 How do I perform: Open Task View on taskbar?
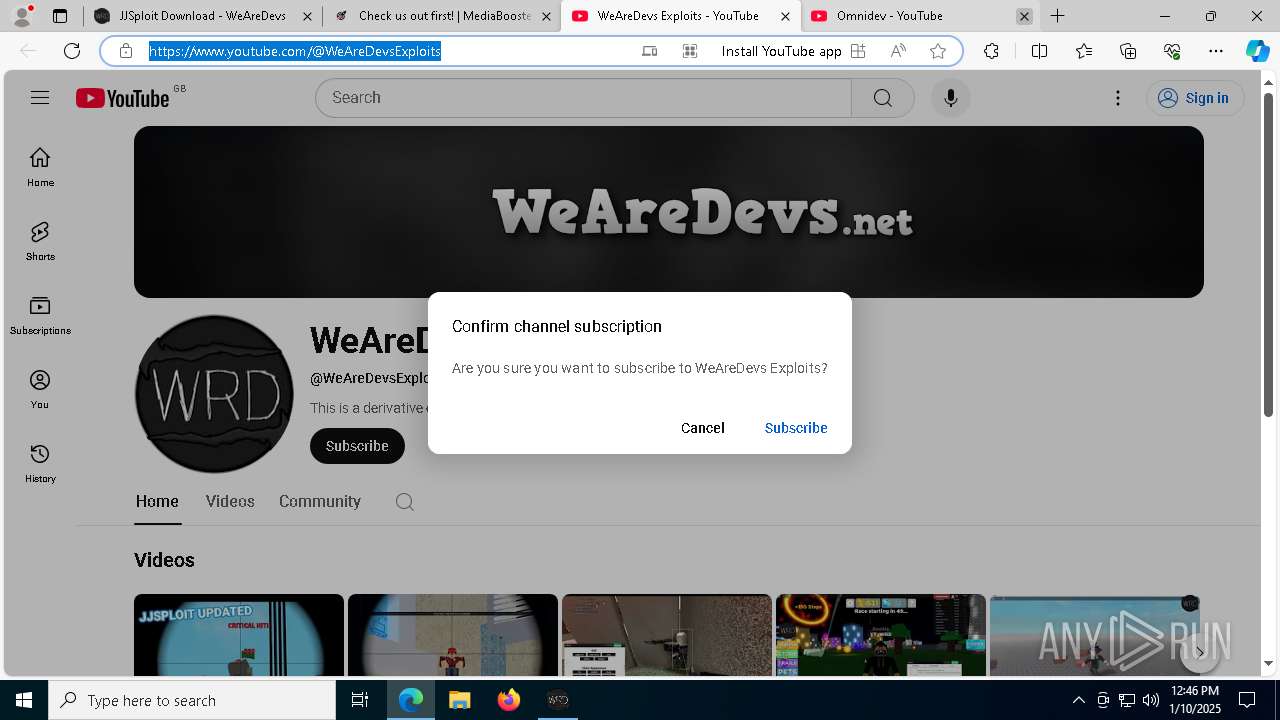click(360, 700)
